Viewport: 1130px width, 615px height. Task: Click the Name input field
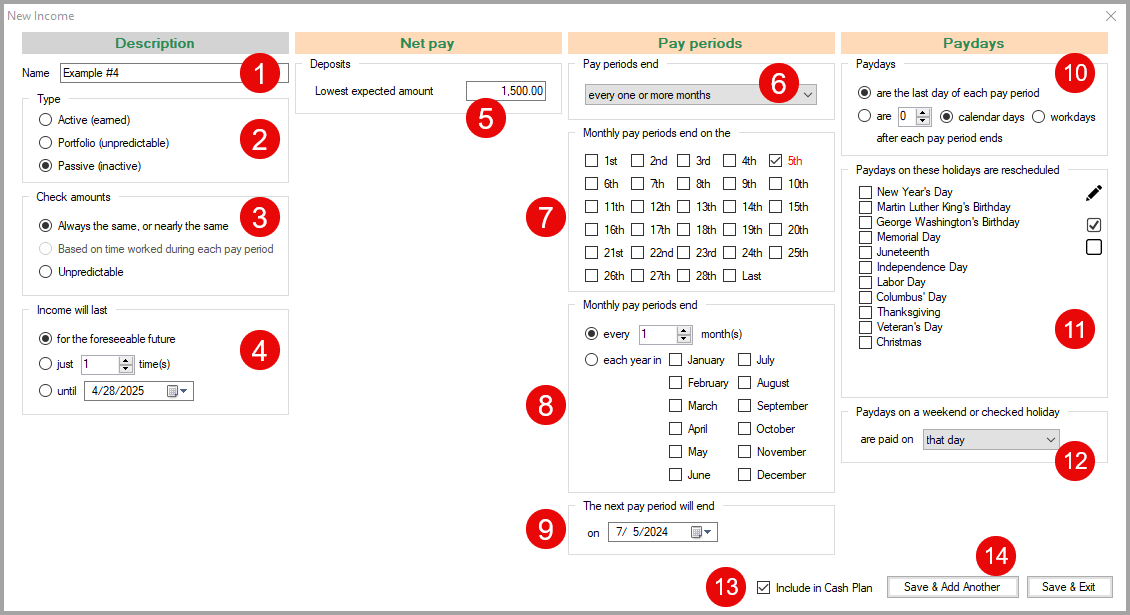point(174,73)
